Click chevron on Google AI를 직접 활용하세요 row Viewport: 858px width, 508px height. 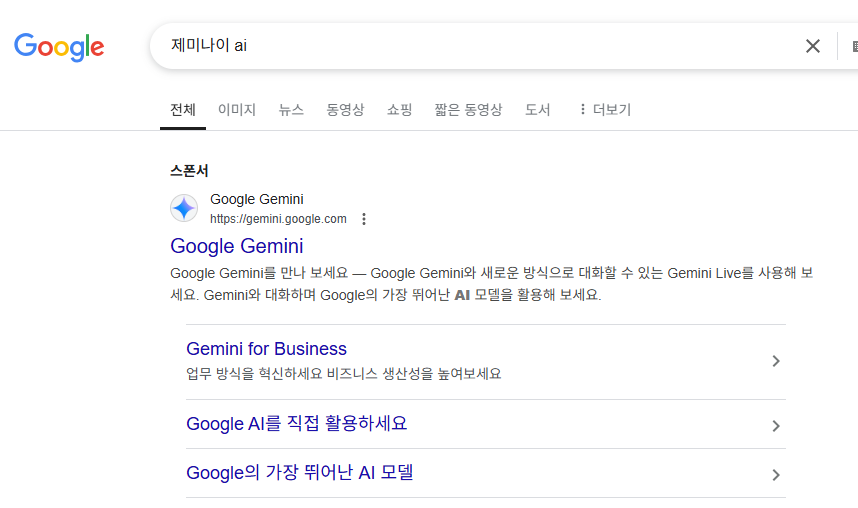pyautogui.click(x=775, y=426)
